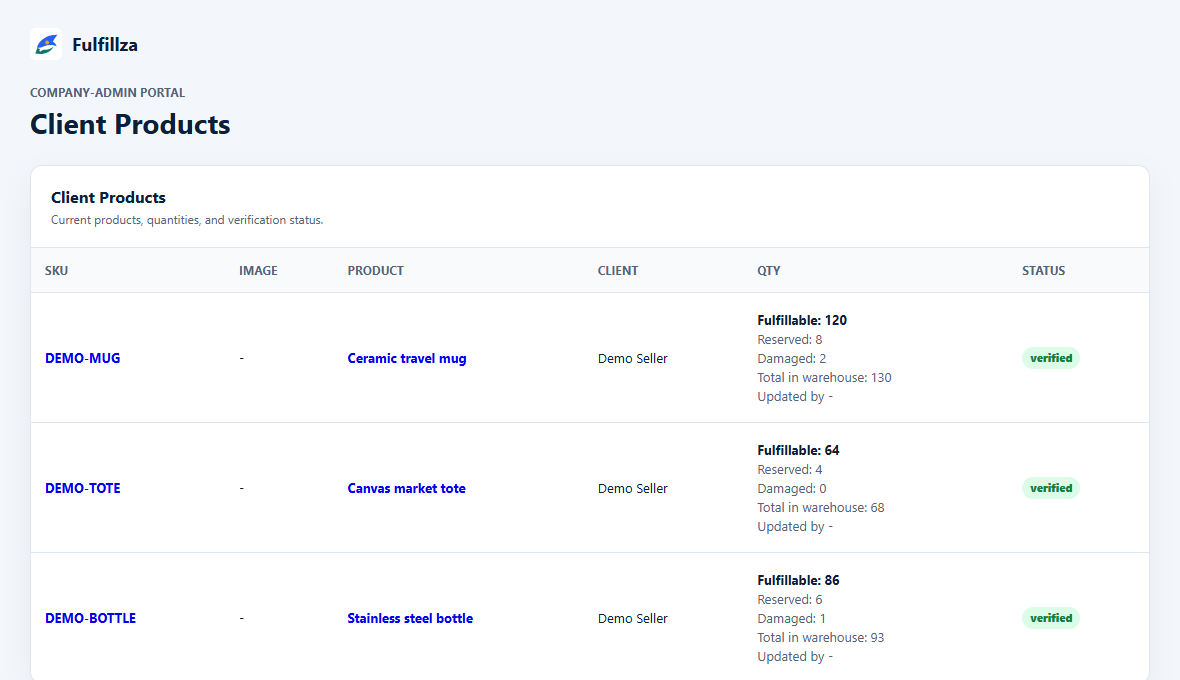Click the image placeholder dash for DEMO-BOTTLE
Viewport: 1180px width, 680px height.
click(x=242, y=619)
